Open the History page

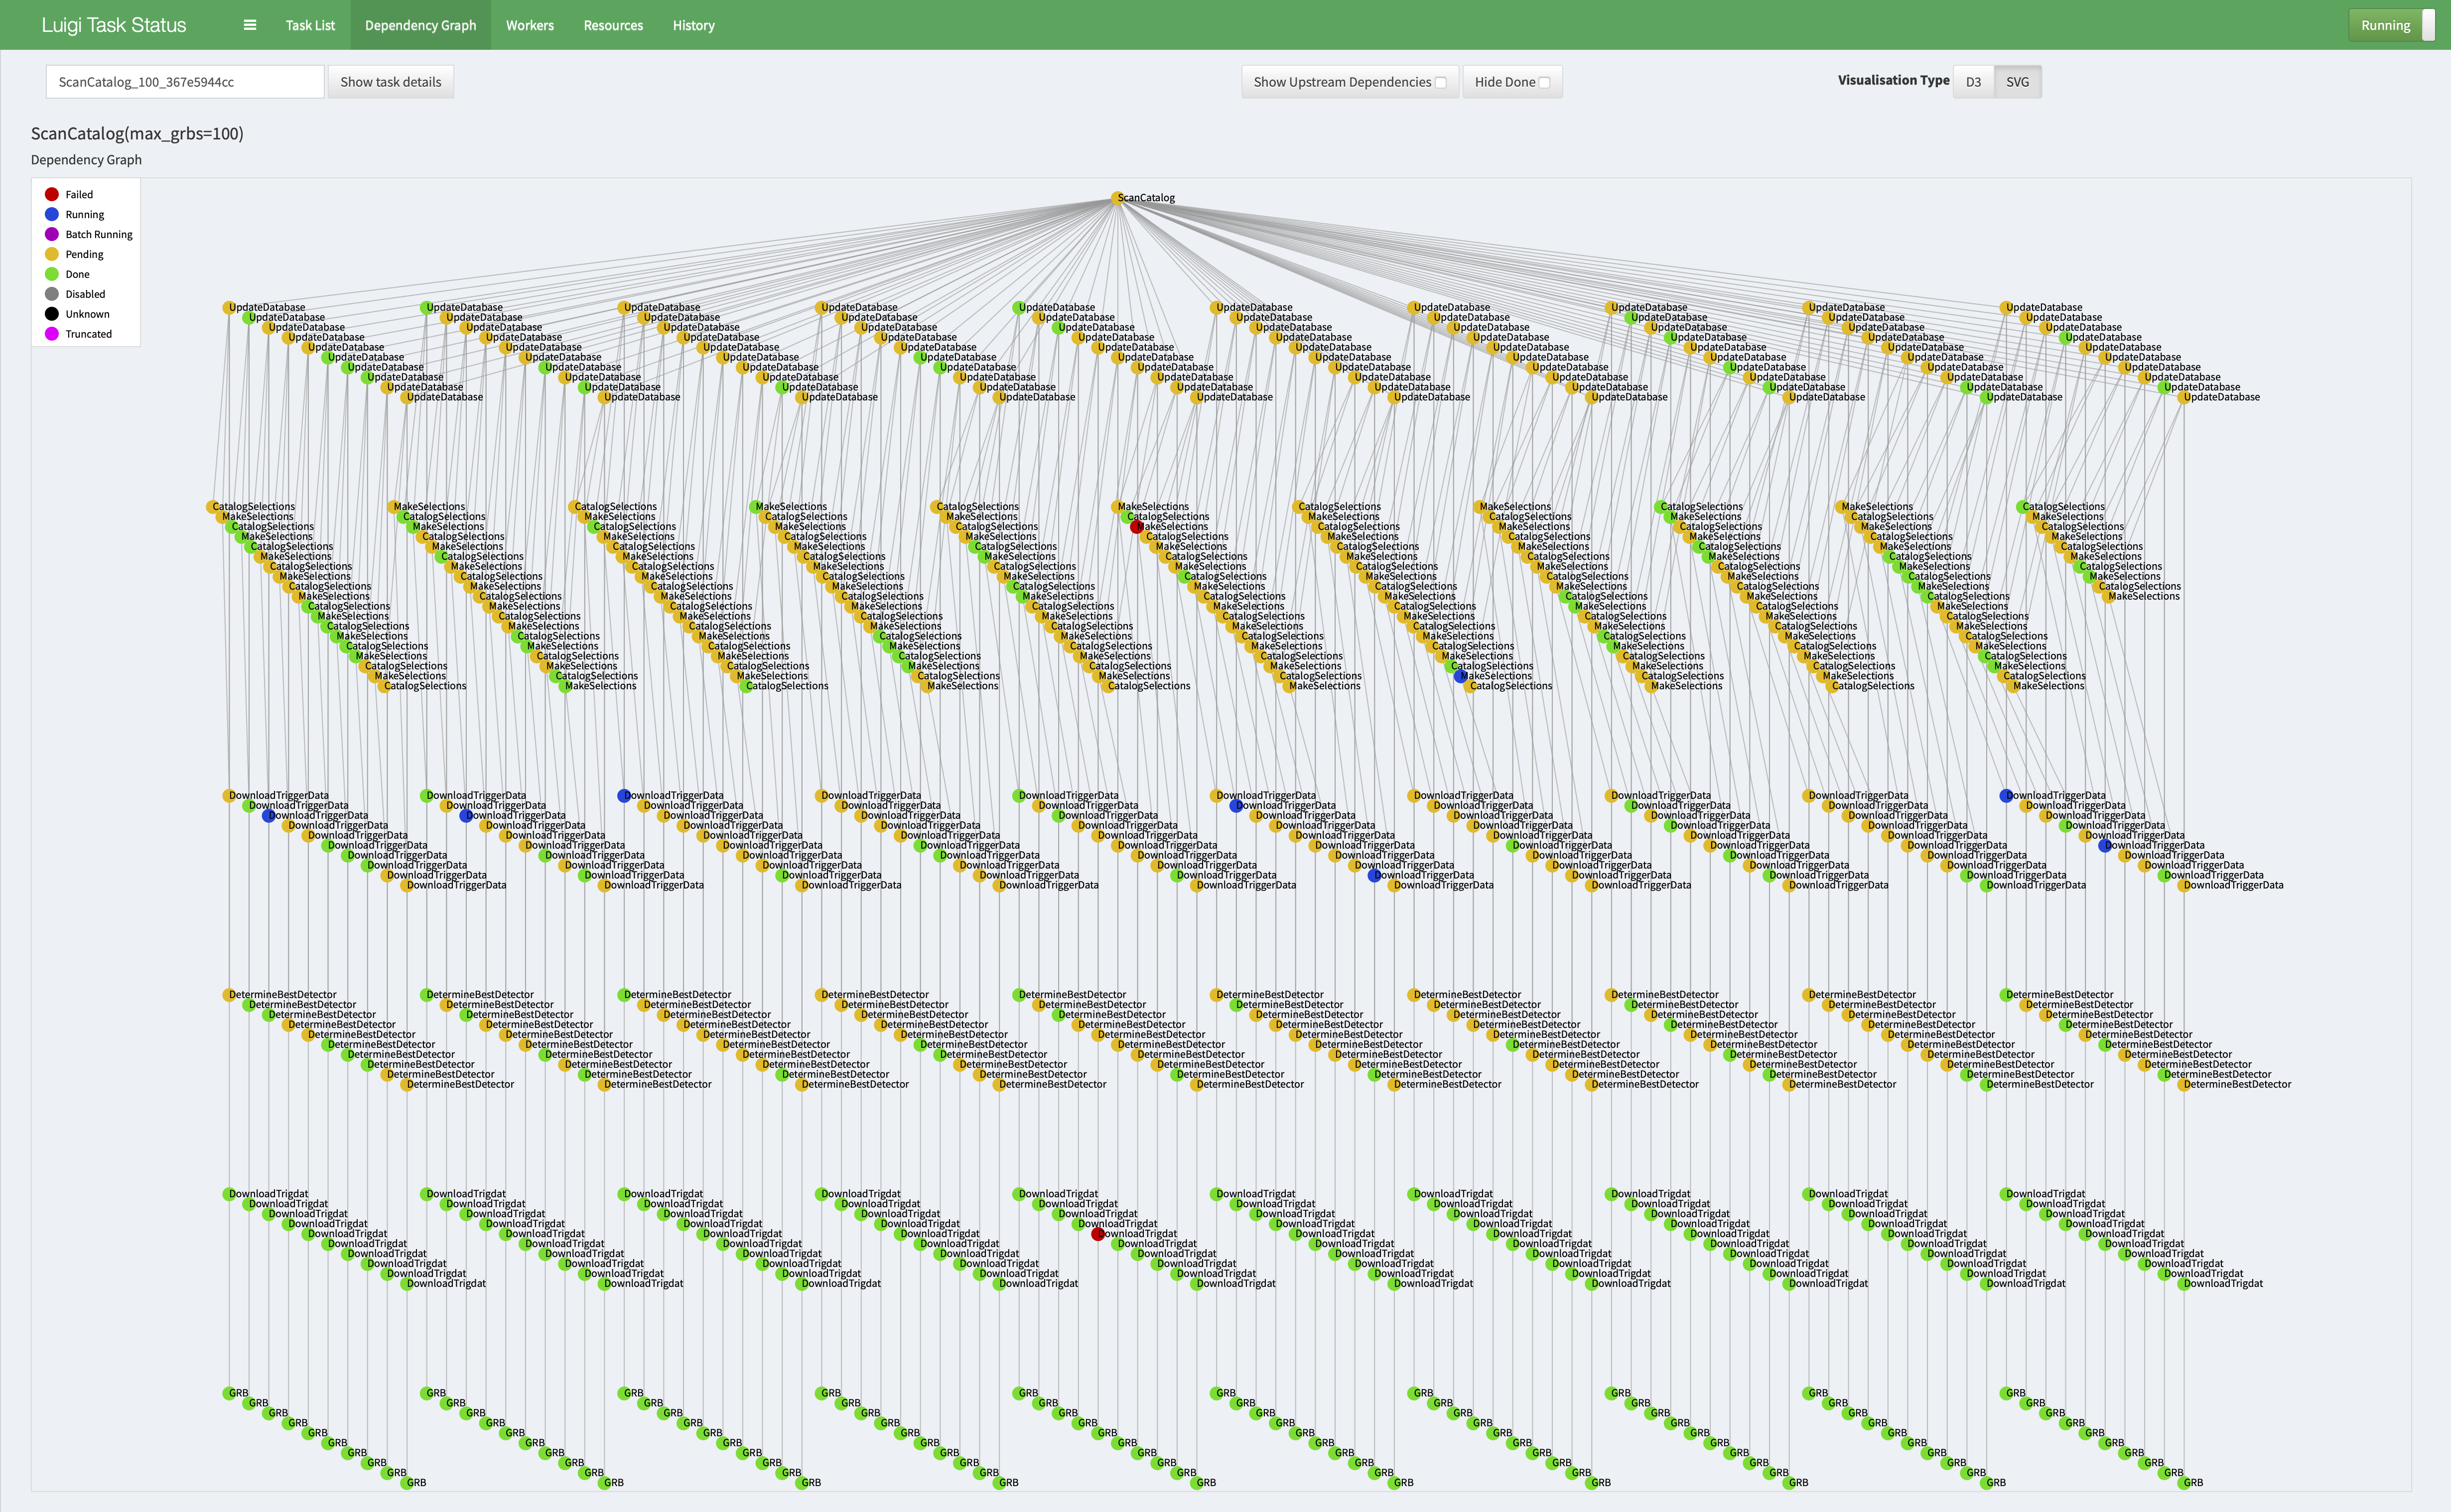pos(693,25)
